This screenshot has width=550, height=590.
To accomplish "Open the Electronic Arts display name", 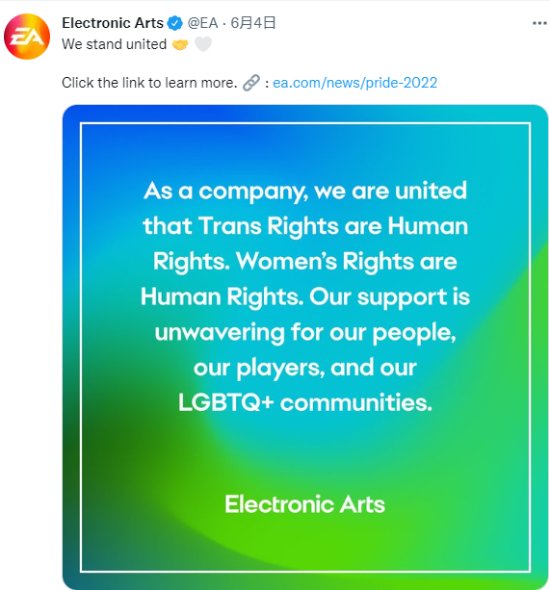I will tap(113, 23).
